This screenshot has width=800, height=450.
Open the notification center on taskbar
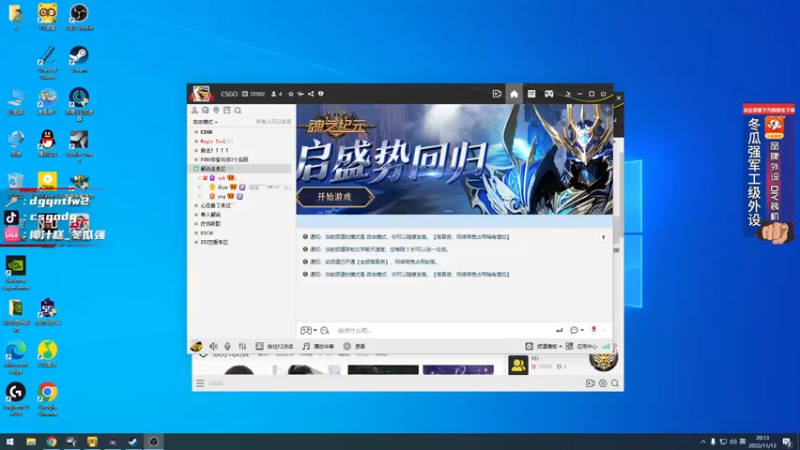click(x=787, y=442)
